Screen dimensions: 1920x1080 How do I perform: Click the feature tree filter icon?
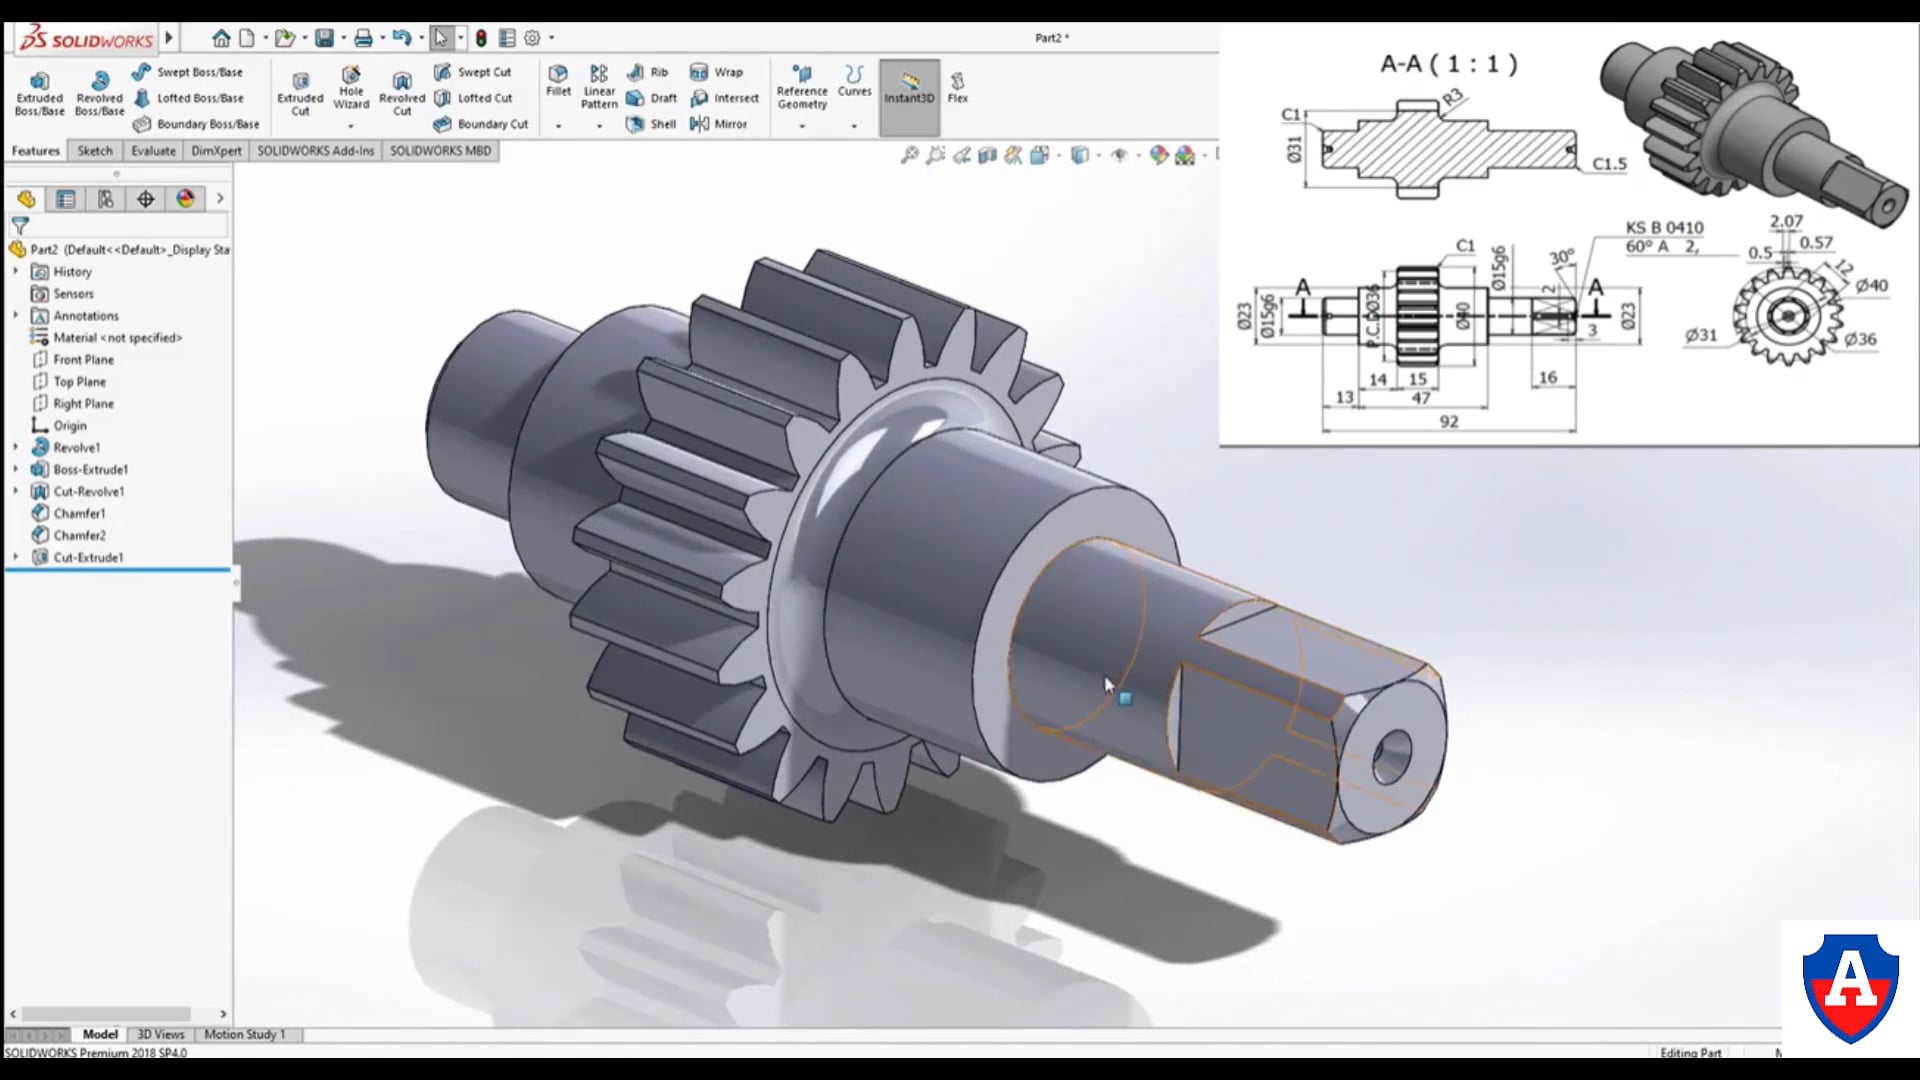20,226
